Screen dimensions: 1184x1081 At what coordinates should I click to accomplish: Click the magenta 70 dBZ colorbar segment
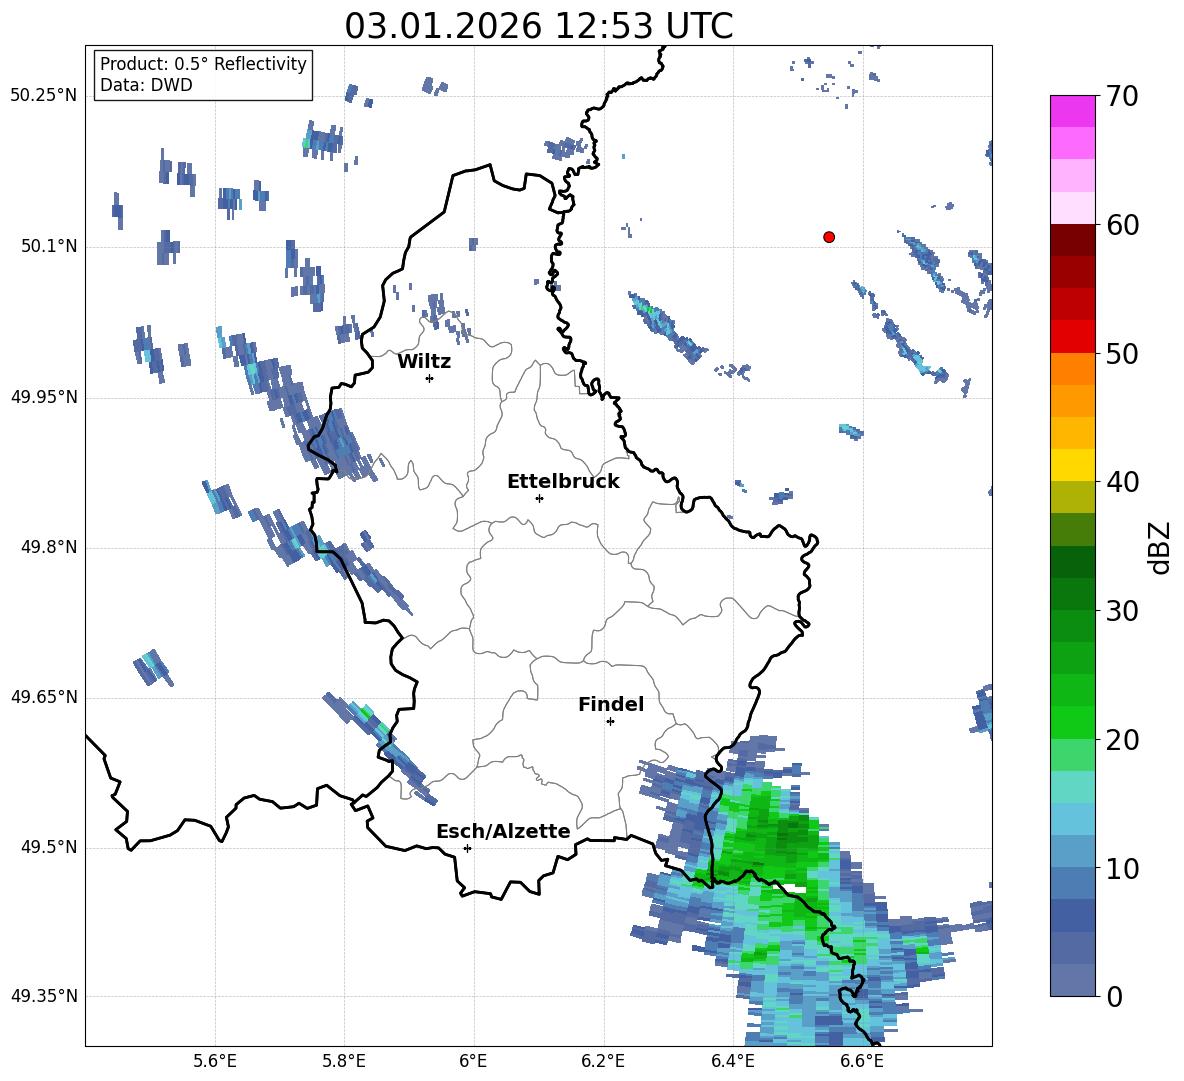tap(1072, 111)
